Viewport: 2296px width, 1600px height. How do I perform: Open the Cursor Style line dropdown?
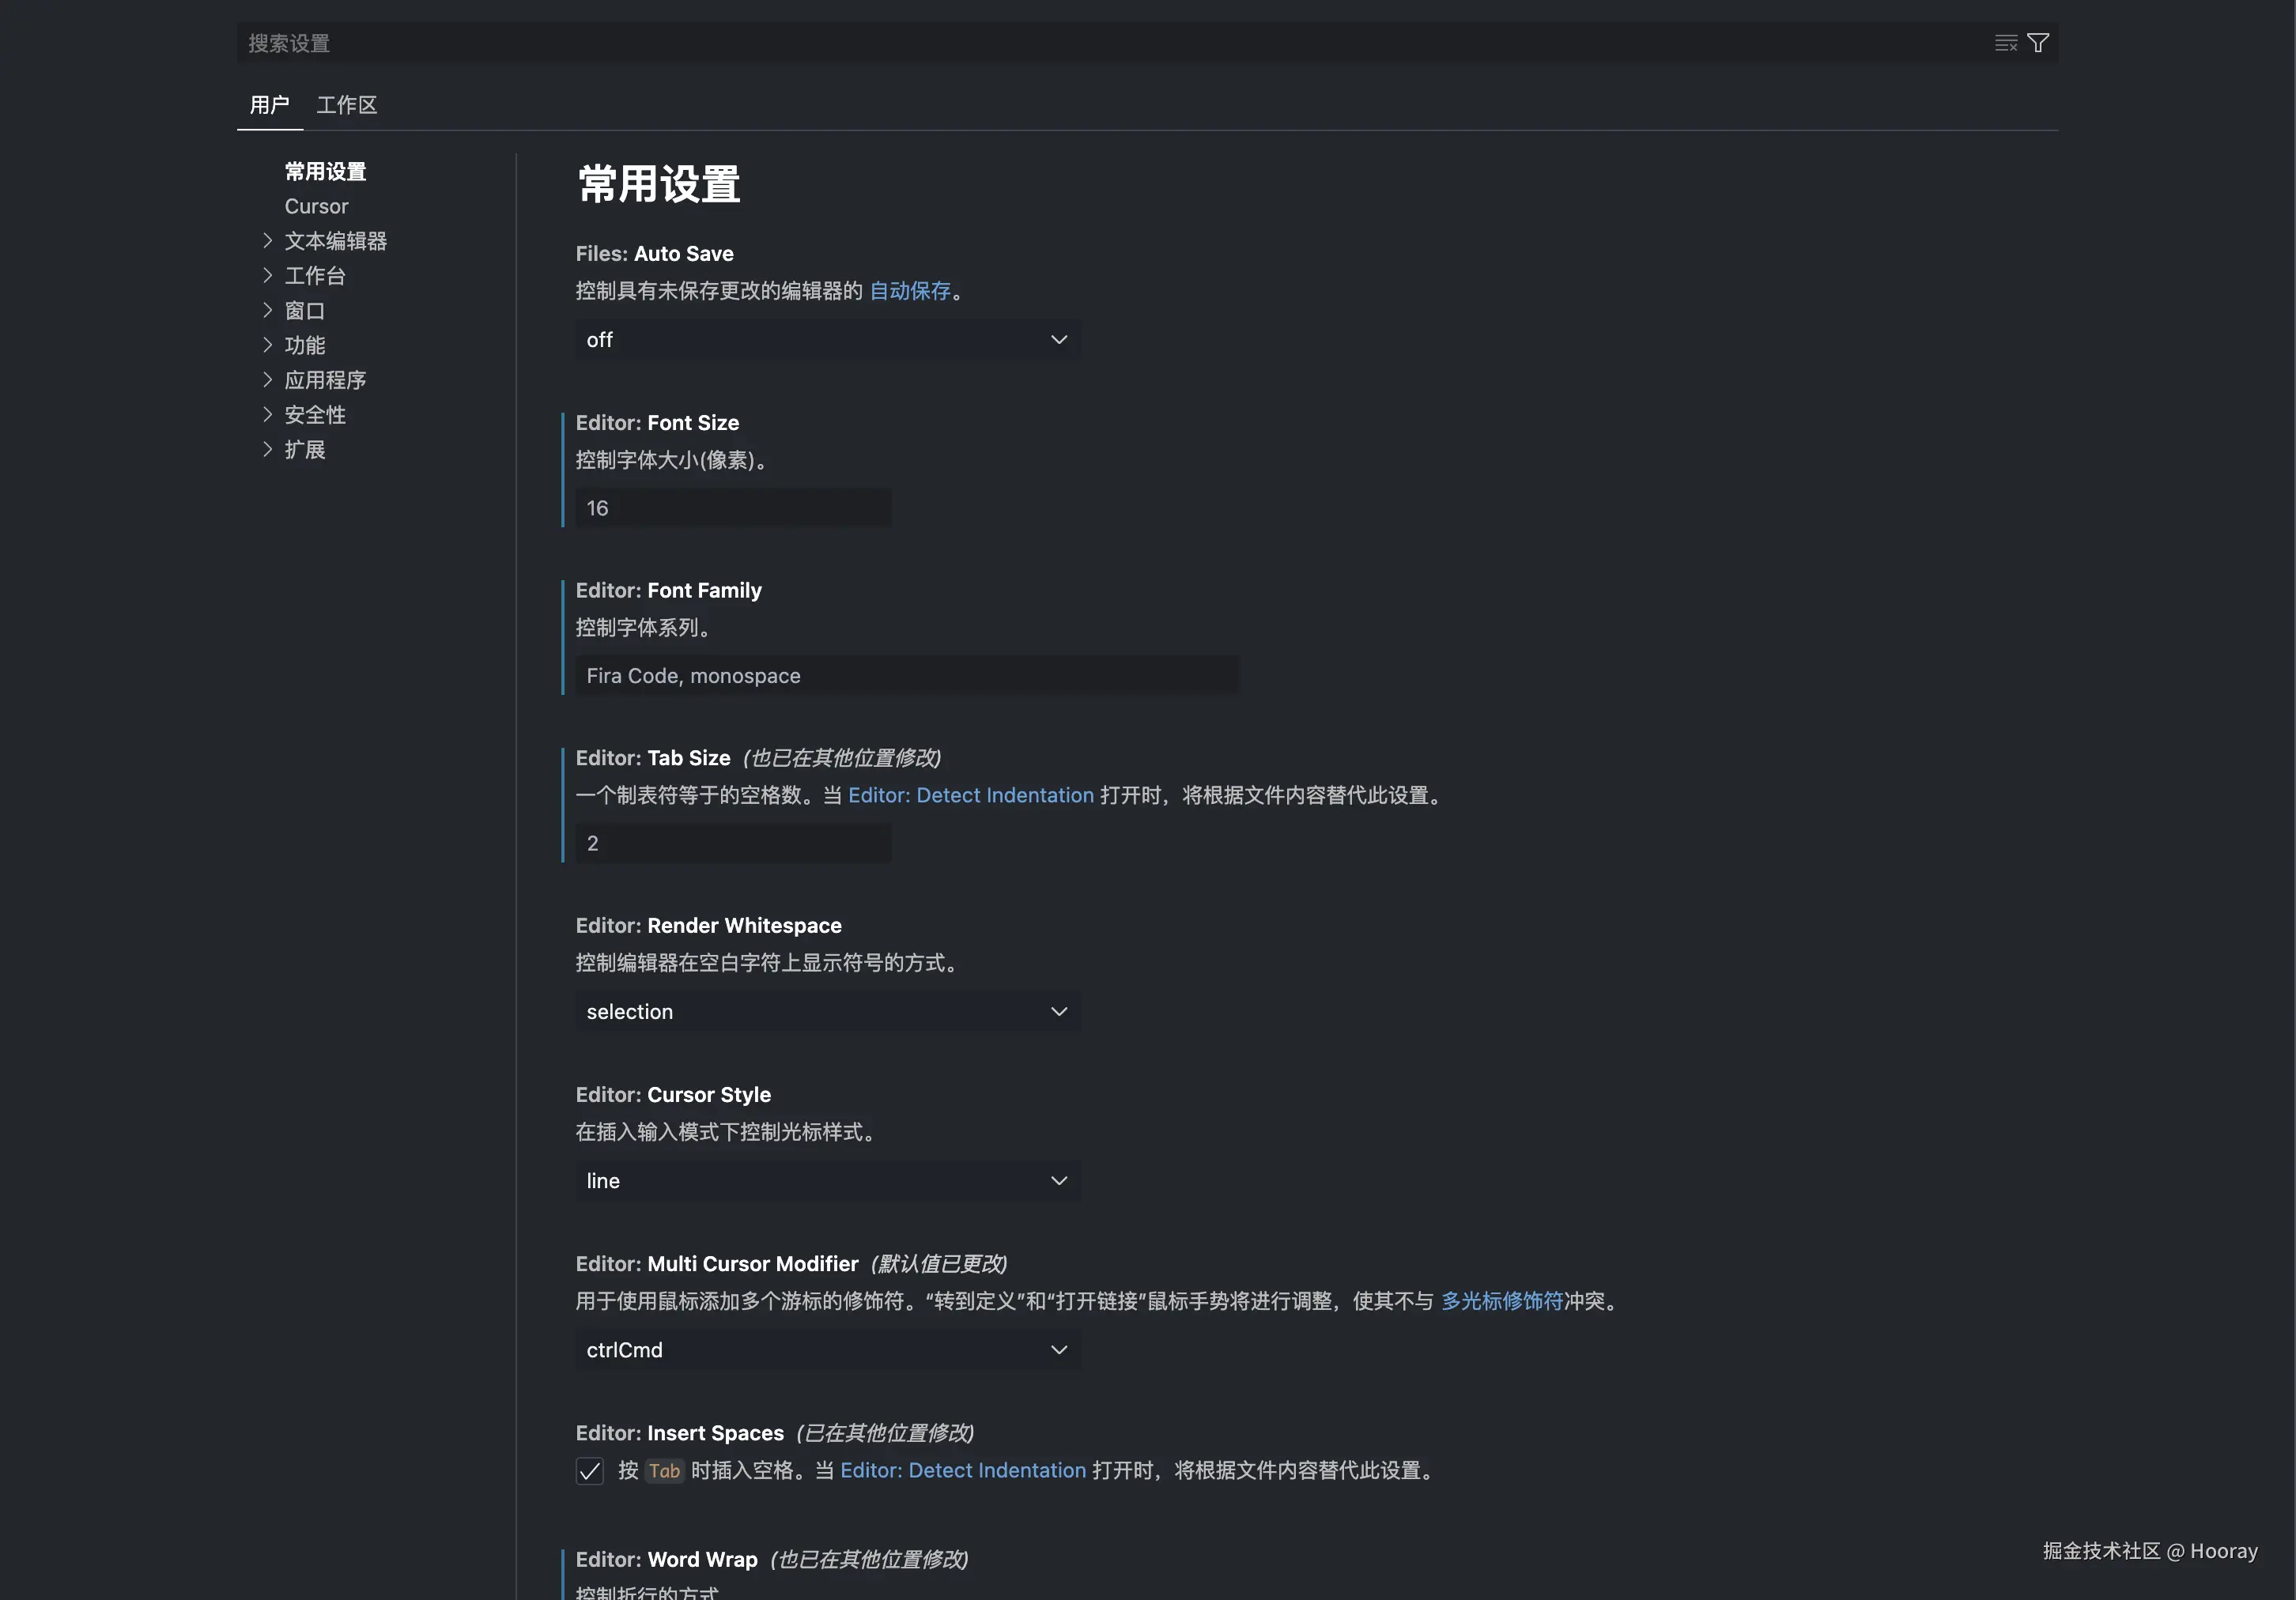coord(827,1180)
